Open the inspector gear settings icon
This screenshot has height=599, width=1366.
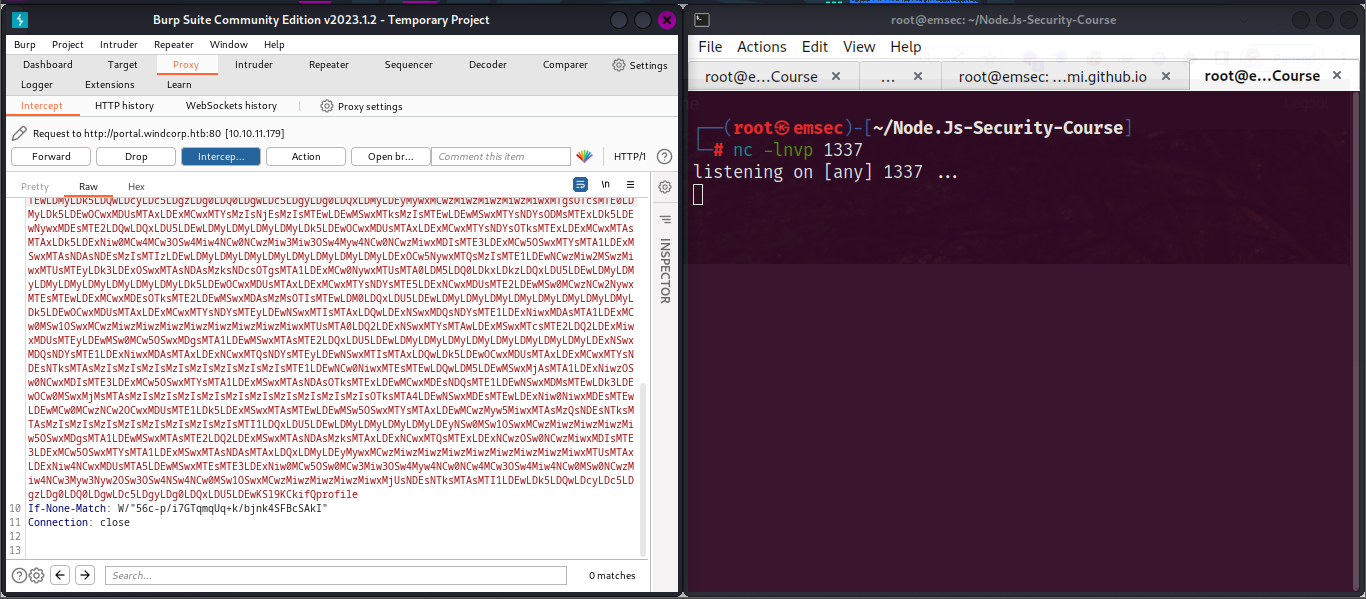[664, 186]
